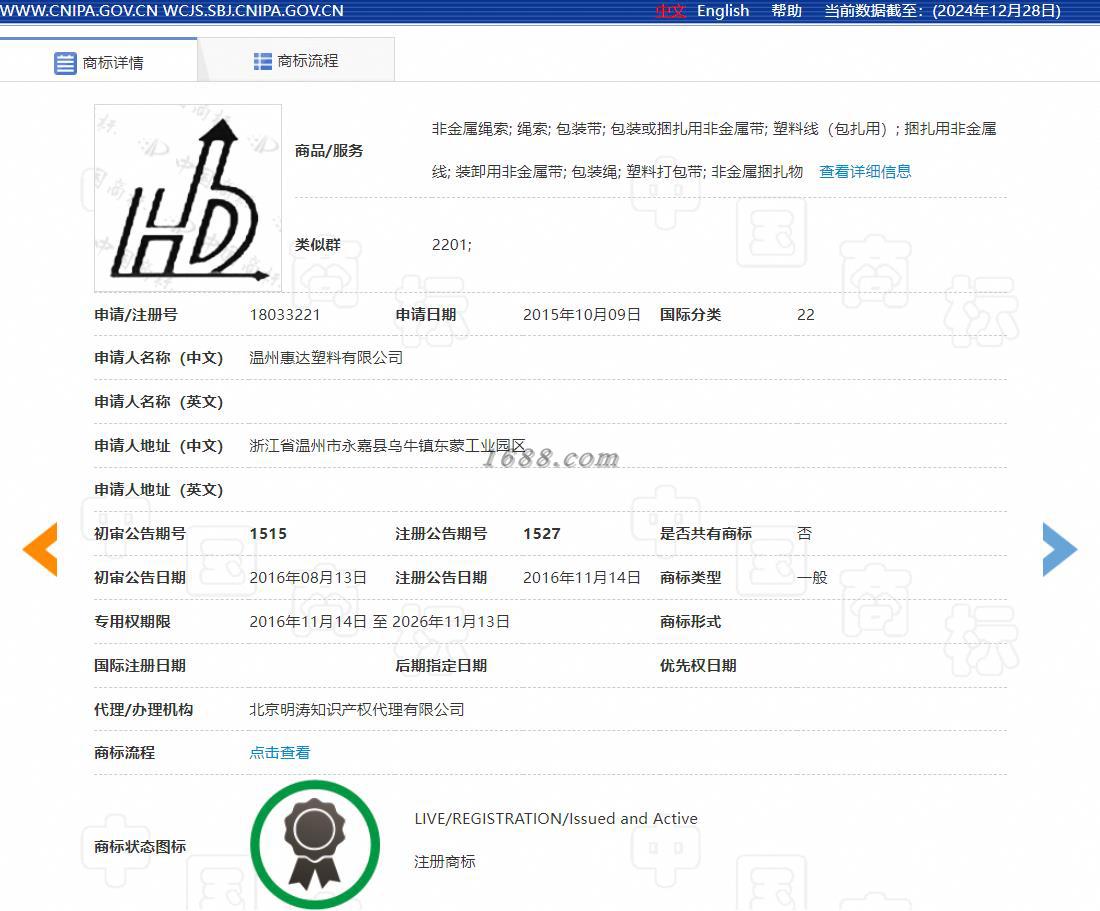The width and height of the screenshot is (1100, 911).
Task: Select international class value 22
Action: pyautogui.click(x=805, y=315)
